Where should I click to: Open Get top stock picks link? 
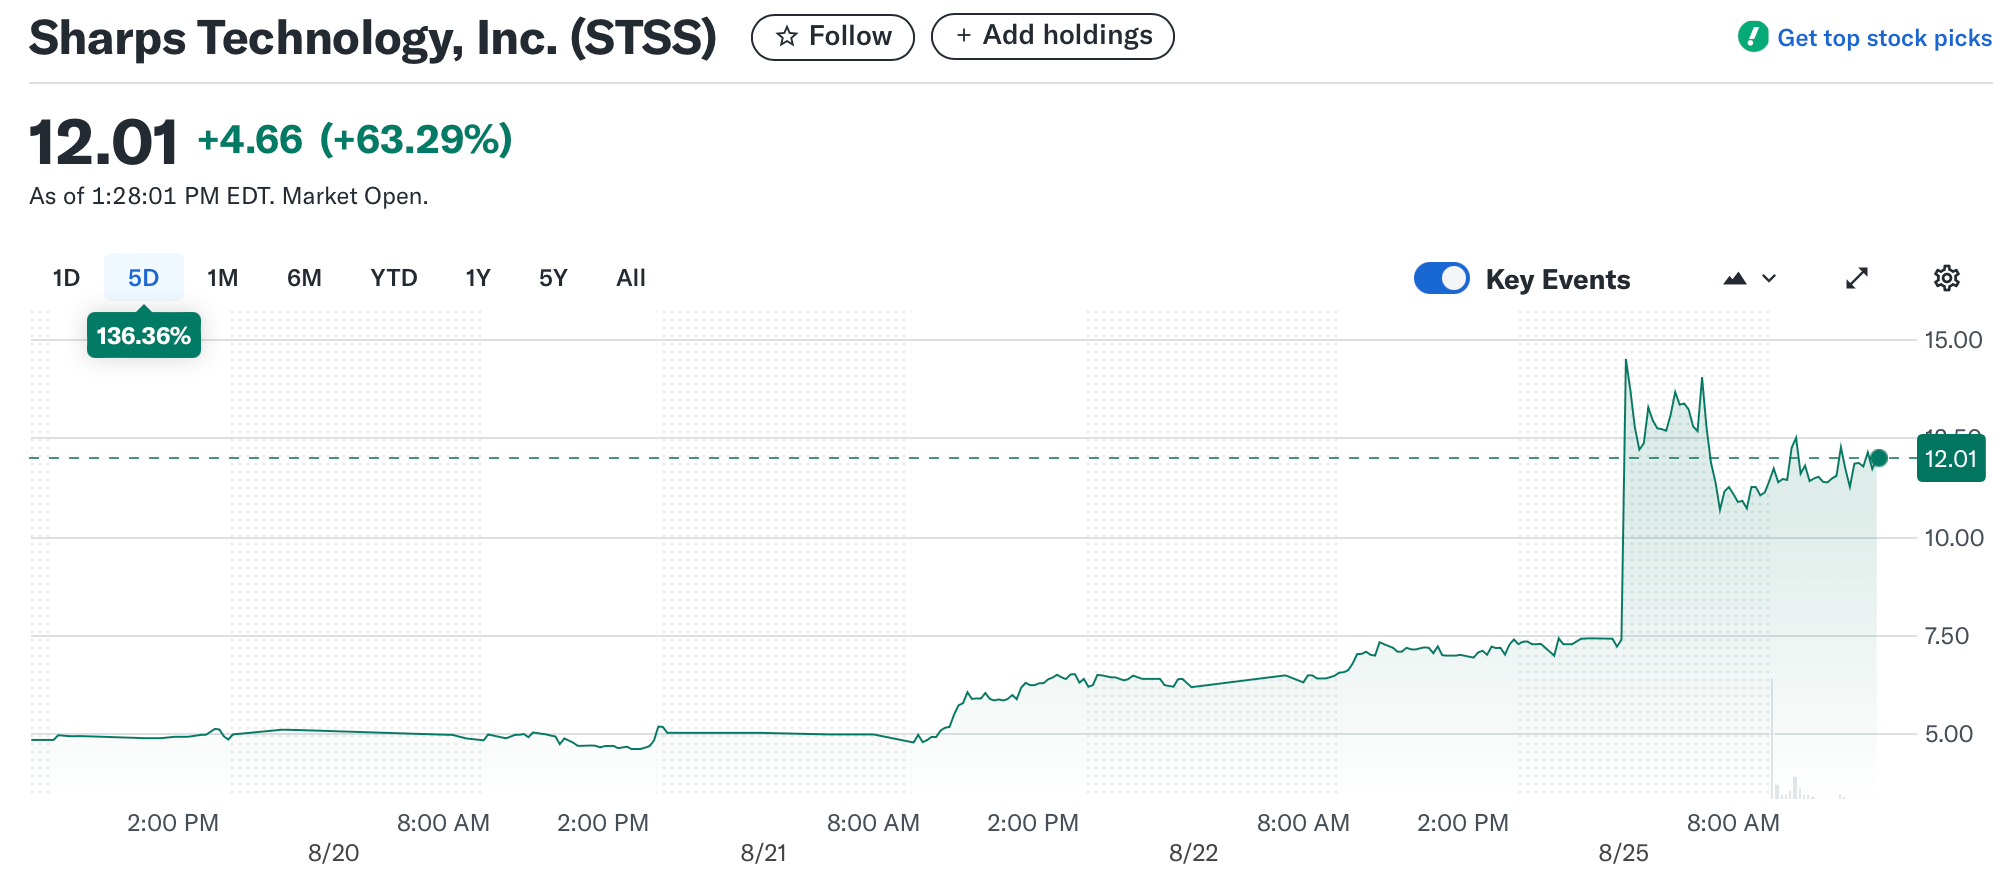(x=1884, y=38)
